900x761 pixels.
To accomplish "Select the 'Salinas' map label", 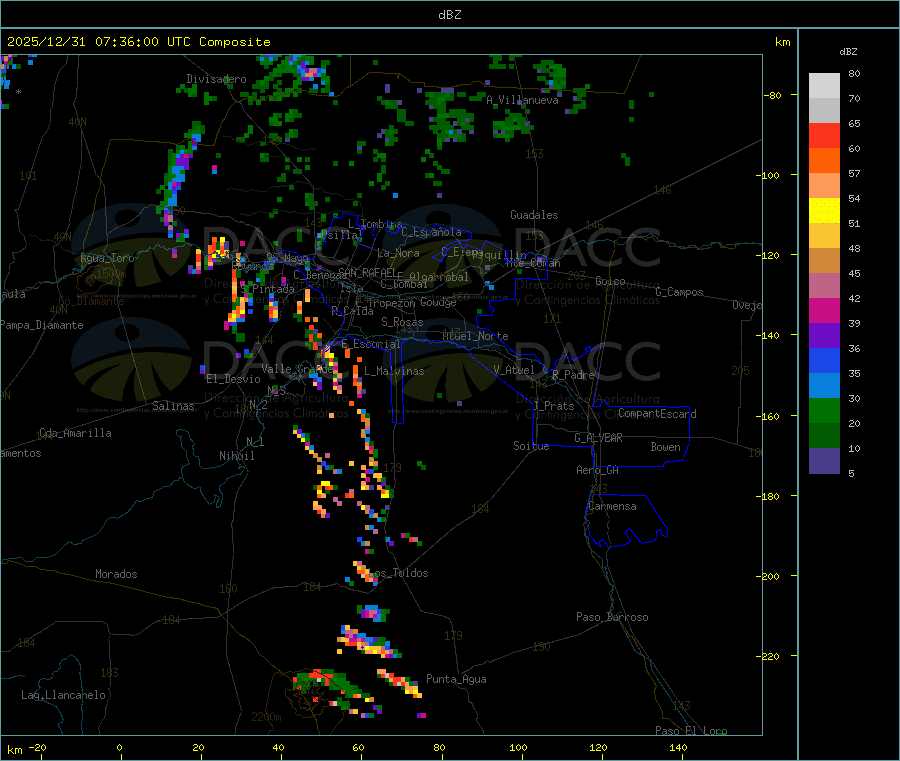I will [x=173, y=406].
